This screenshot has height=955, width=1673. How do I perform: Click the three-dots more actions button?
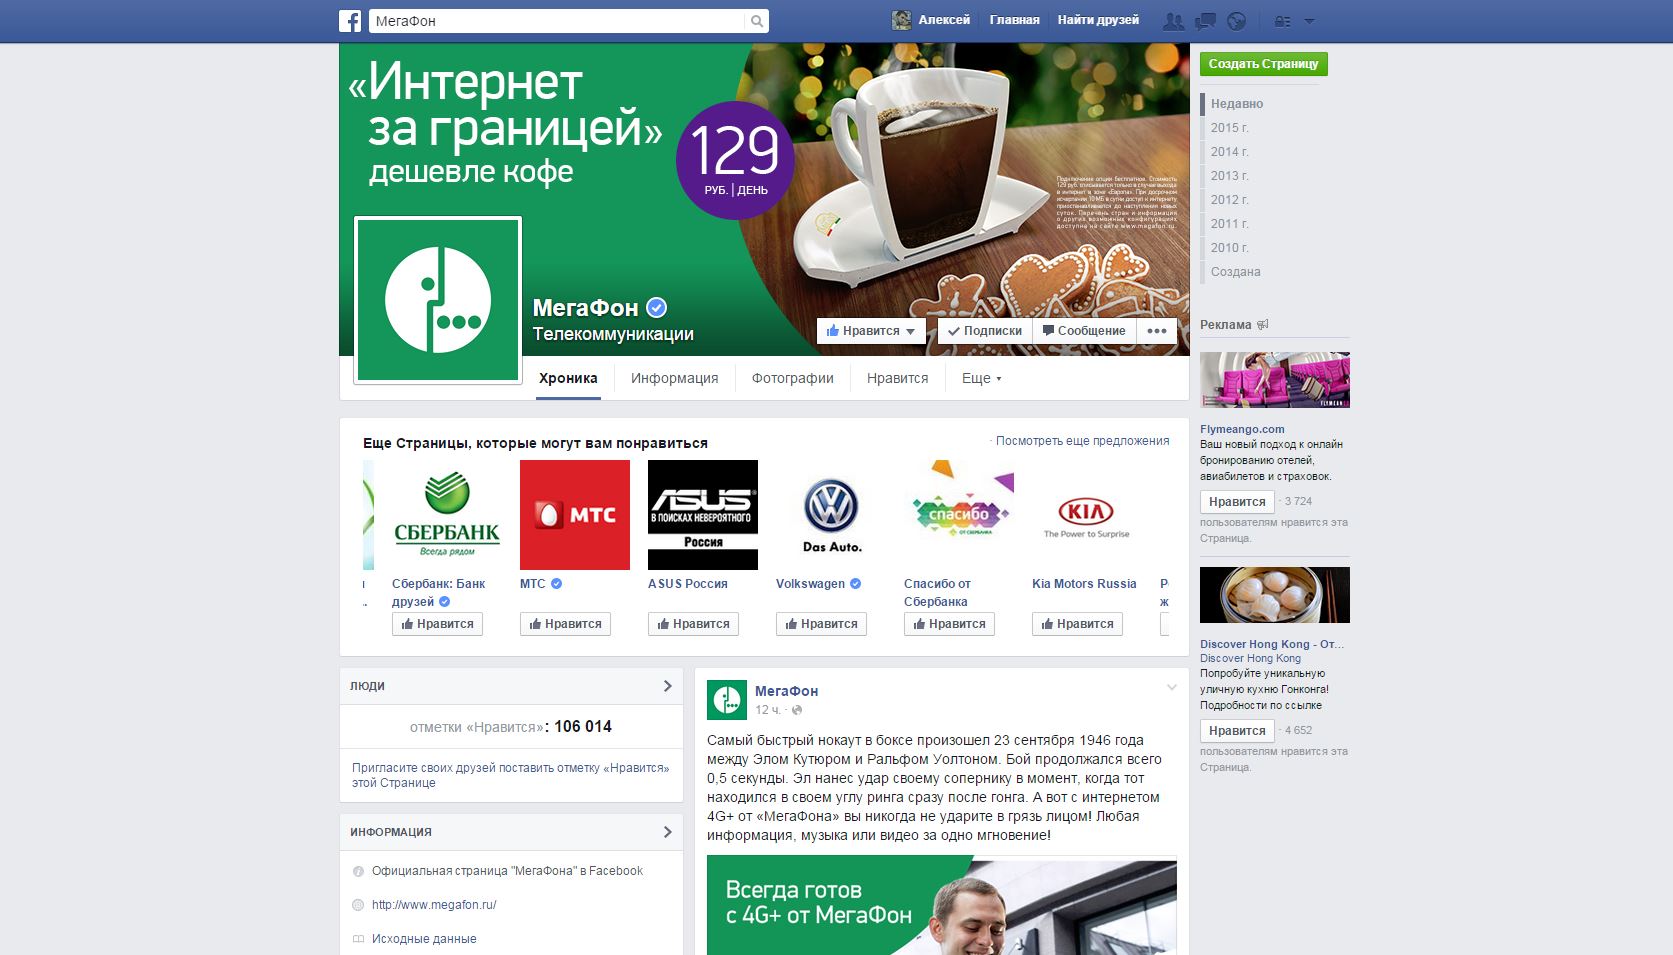pyautogui.click(x=1157, y=331)
